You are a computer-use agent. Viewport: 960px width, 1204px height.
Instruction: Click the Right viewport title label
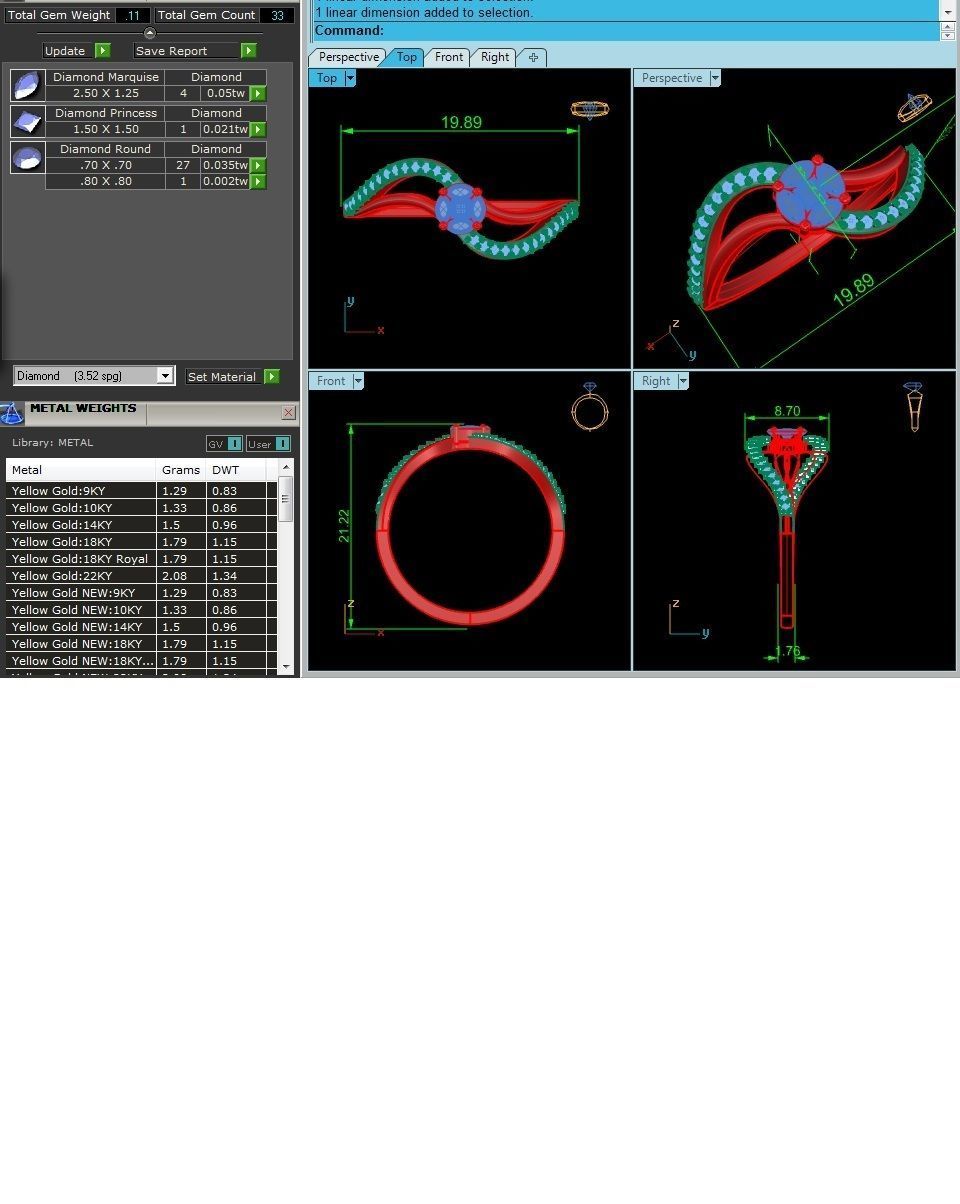[656, 381]
